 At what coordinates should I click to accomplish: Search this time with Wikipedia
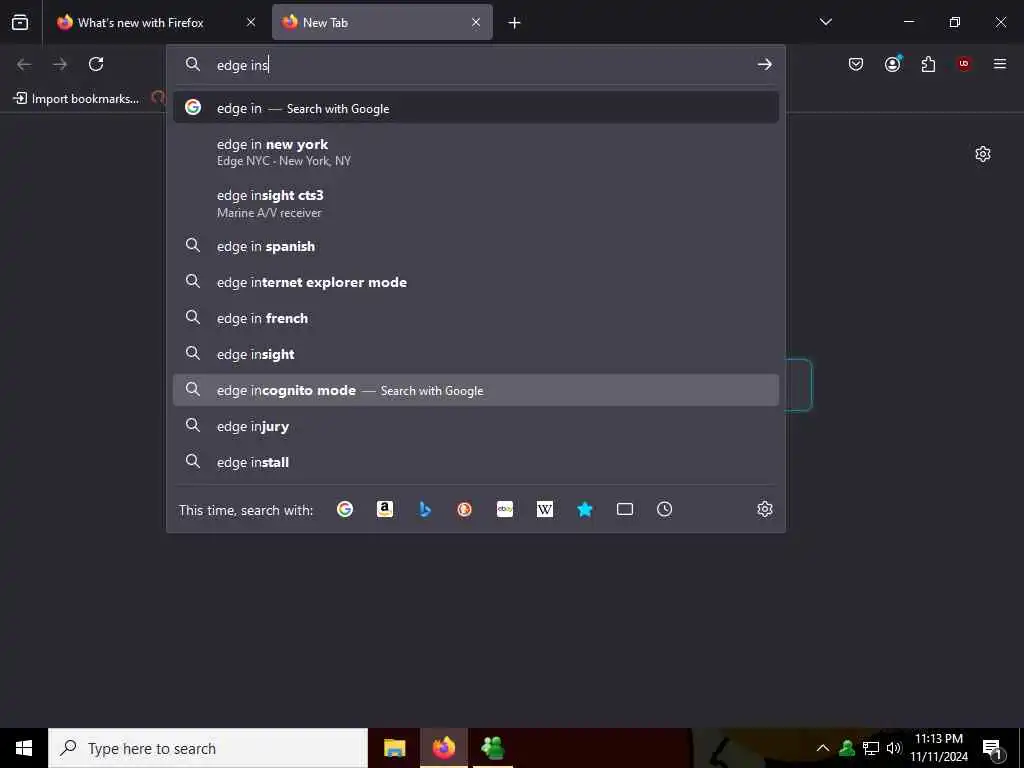545,509
